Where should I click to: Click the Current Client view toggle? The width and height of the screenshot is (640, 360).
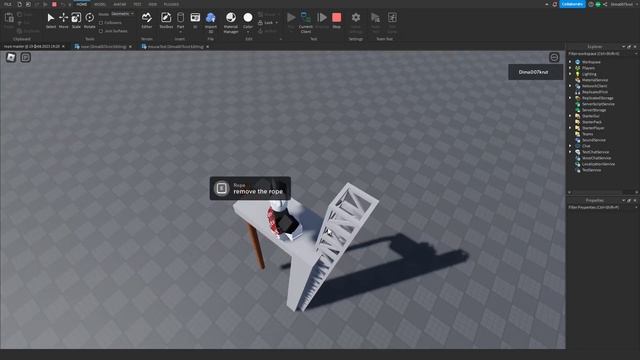coord(306,22)
